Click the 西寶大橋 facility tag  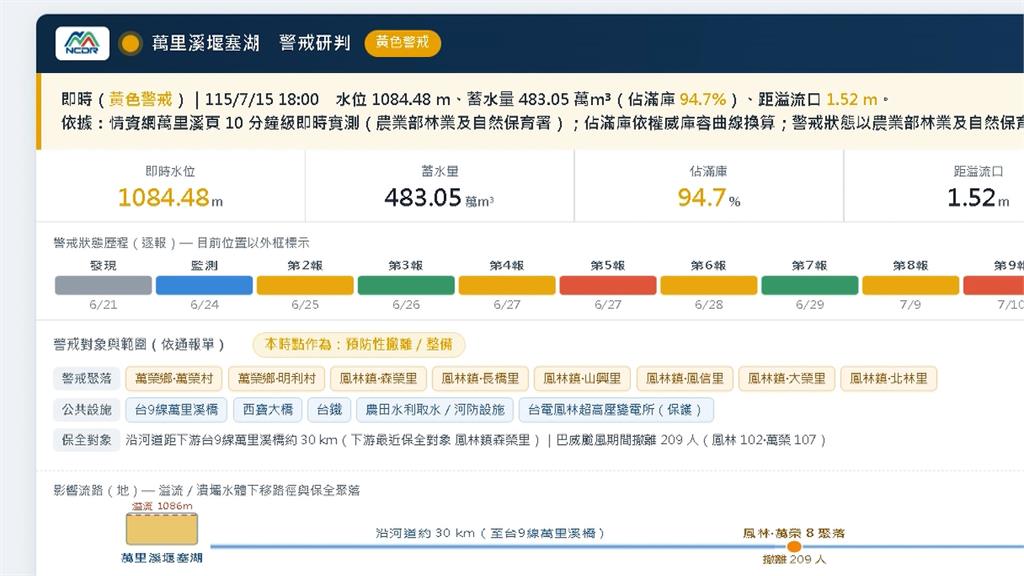tap(268, 409)
